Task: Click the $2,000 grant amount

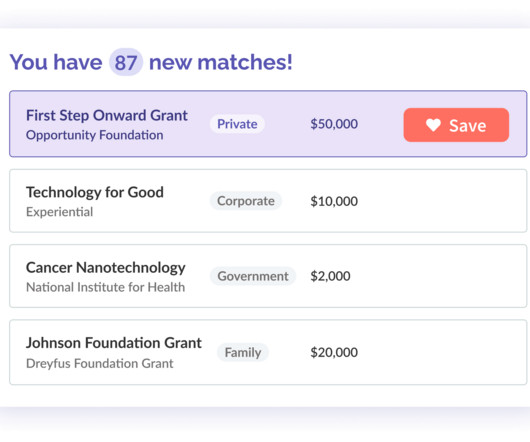Action: pos(330,276)
